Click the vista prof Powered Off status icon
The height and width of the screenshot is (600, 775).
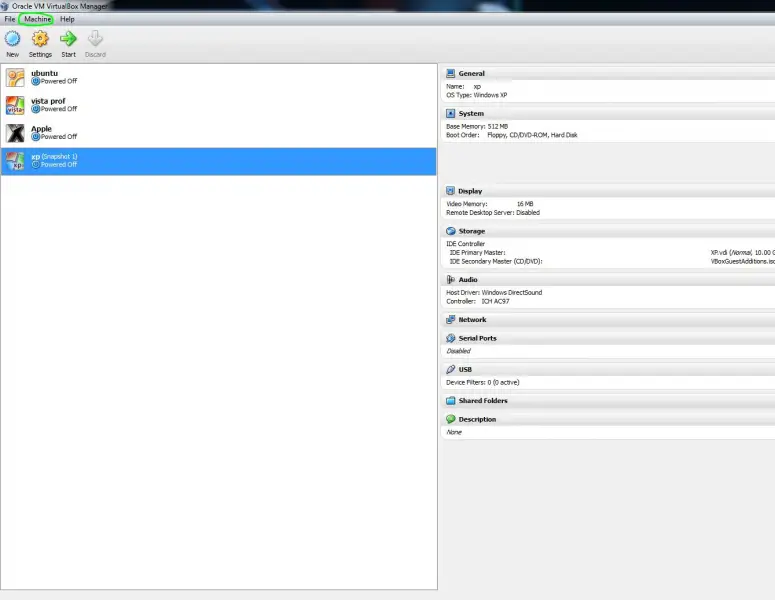coord(36,109)
